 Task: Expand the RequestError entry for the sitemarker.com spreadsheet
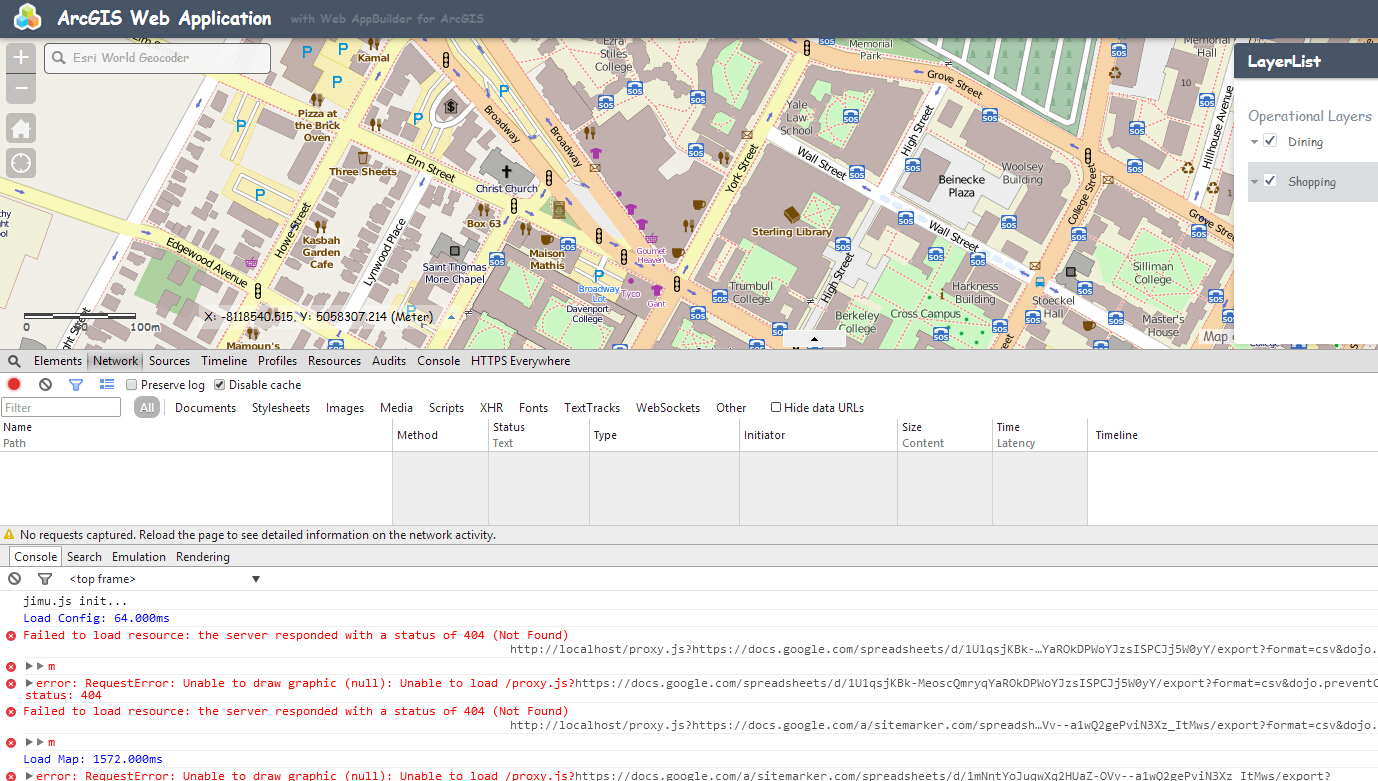coord(29,775)
